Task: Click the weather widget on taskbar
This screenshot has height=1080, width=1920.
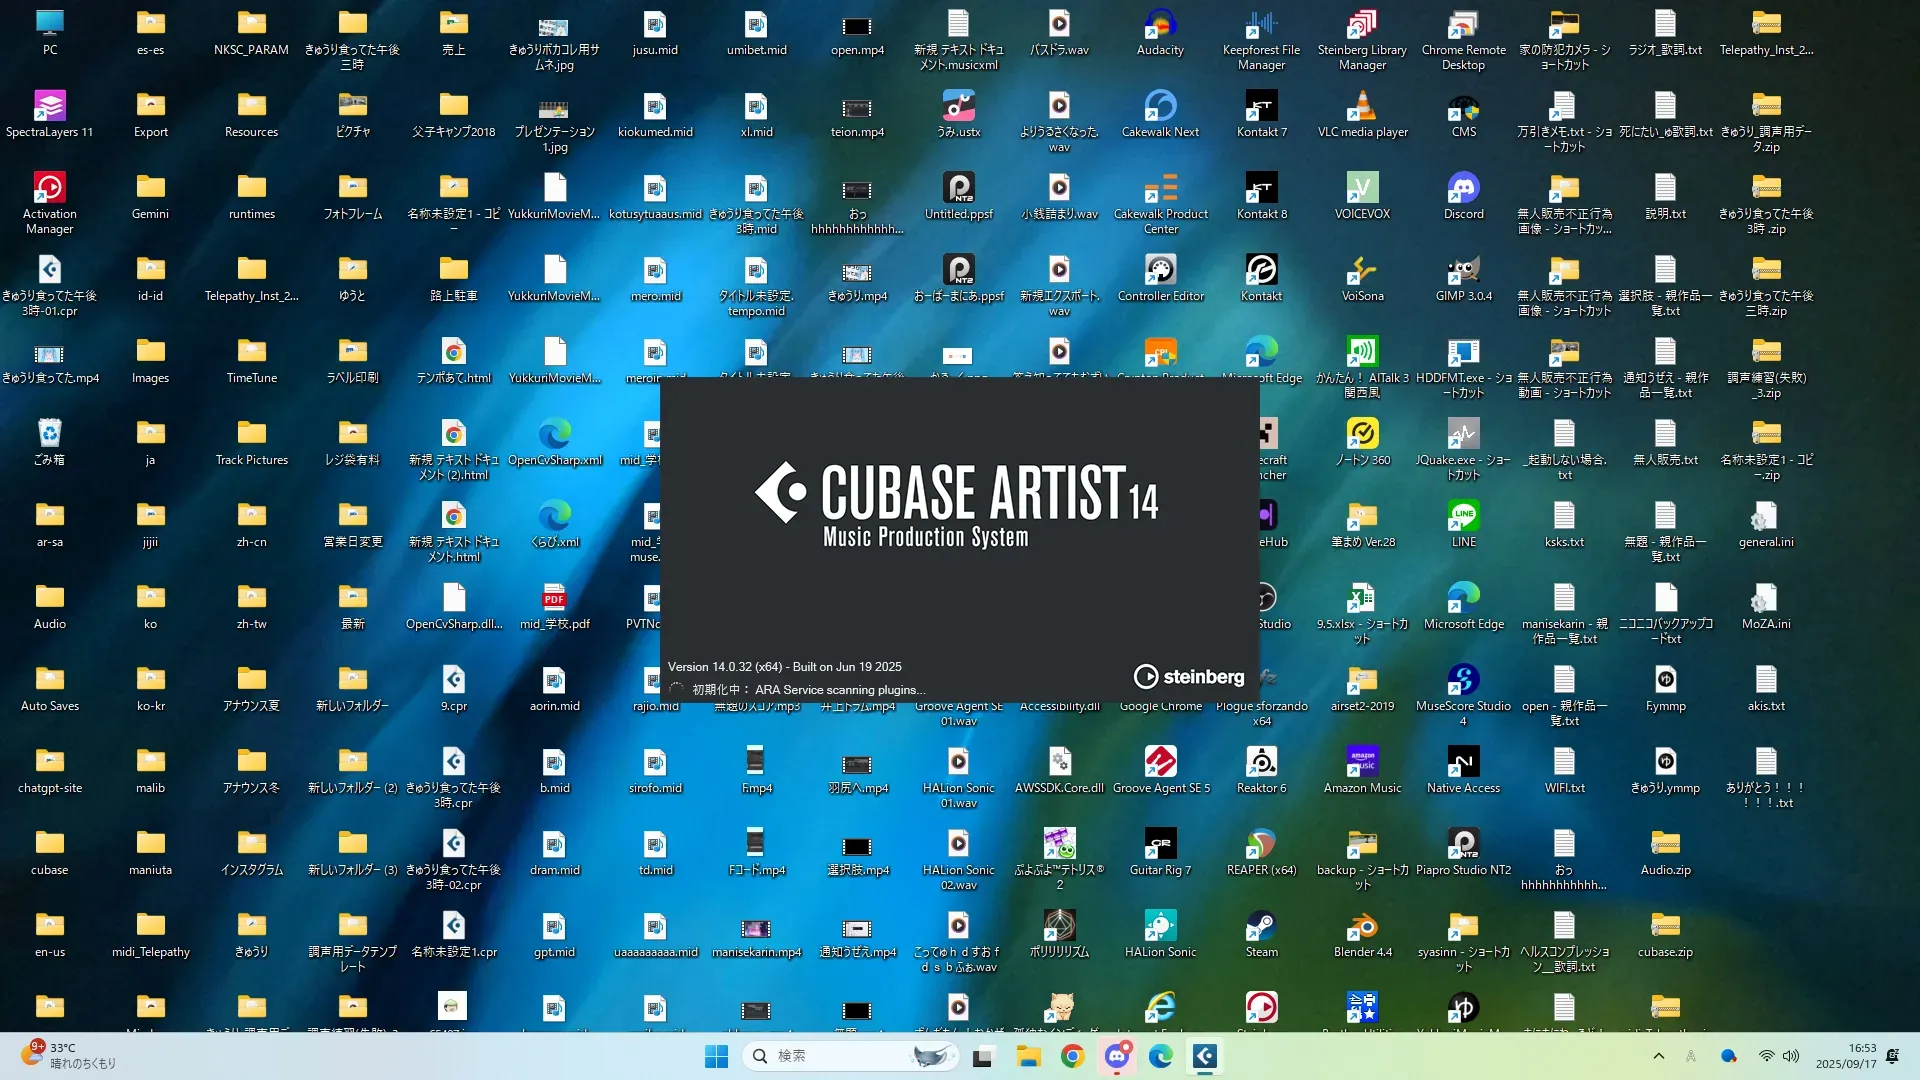Action: point(70,1056)
